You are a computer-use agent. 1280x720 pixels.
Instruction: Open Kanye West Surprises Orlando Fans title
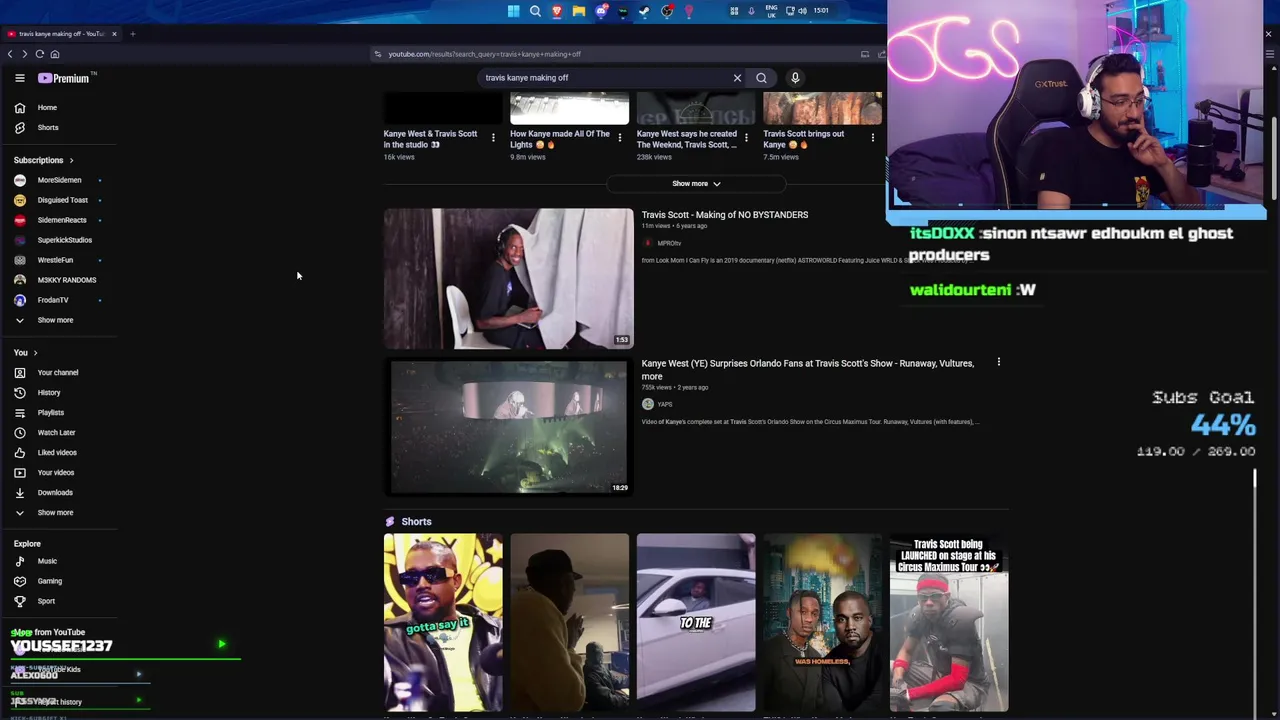point(807,369)
